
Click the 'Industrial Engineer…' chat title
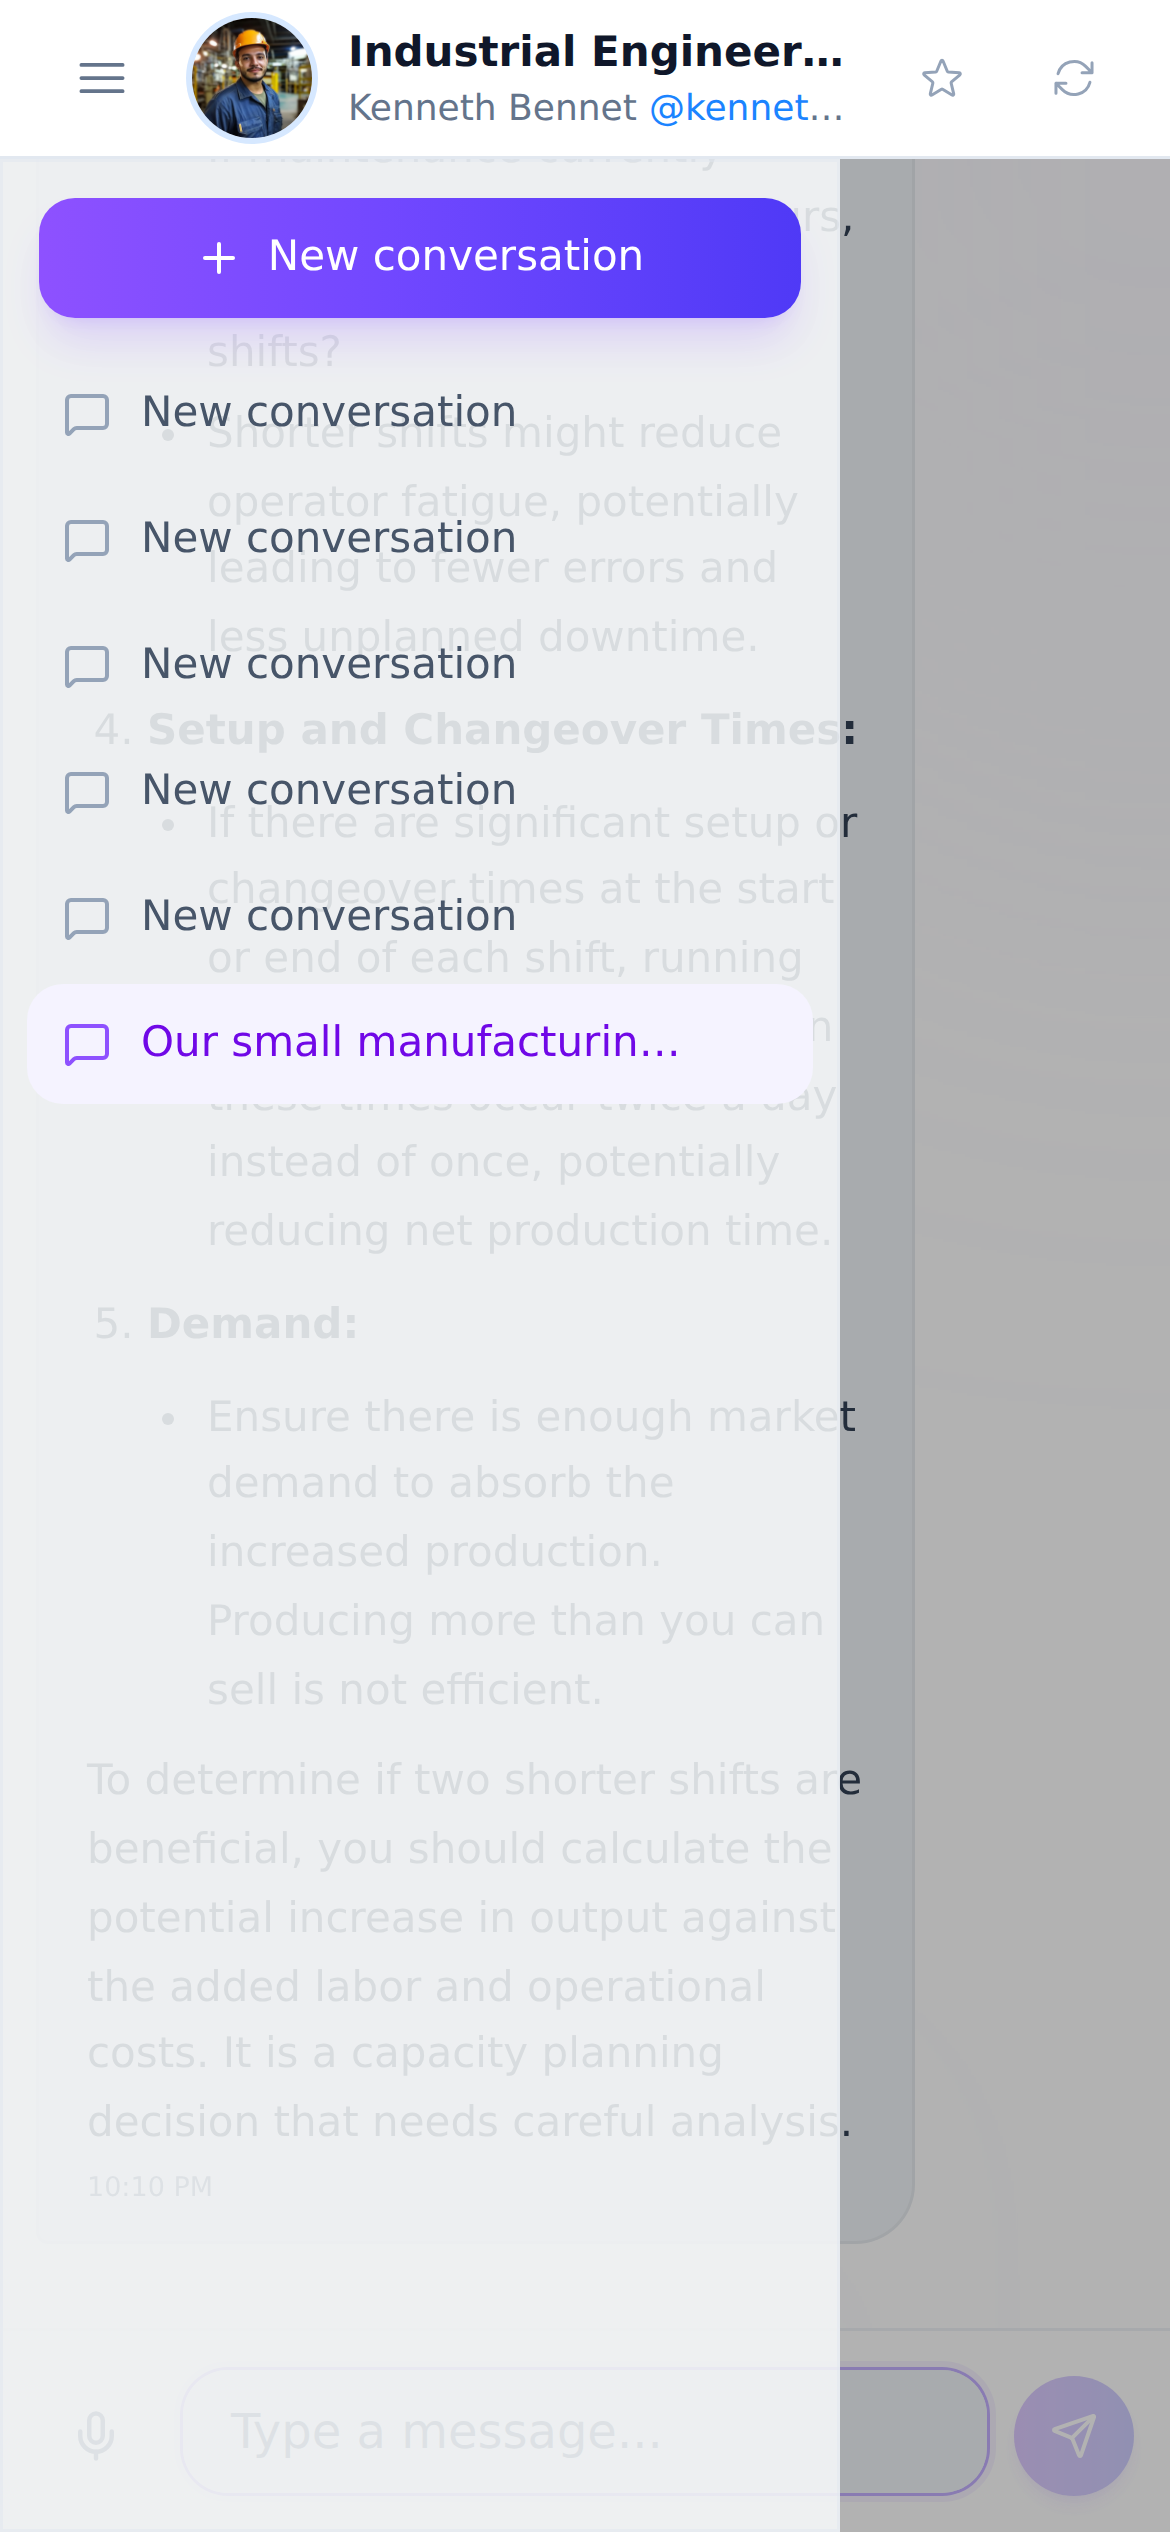click(x=596, y=51)
